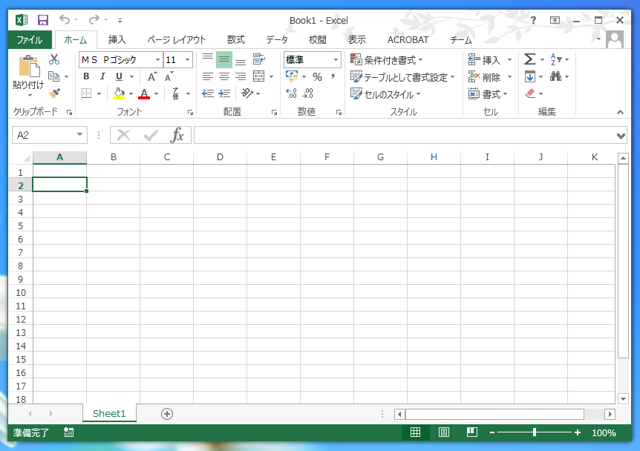The image size is (640, 451).
Task: Redo the last action
Action: 94,19
